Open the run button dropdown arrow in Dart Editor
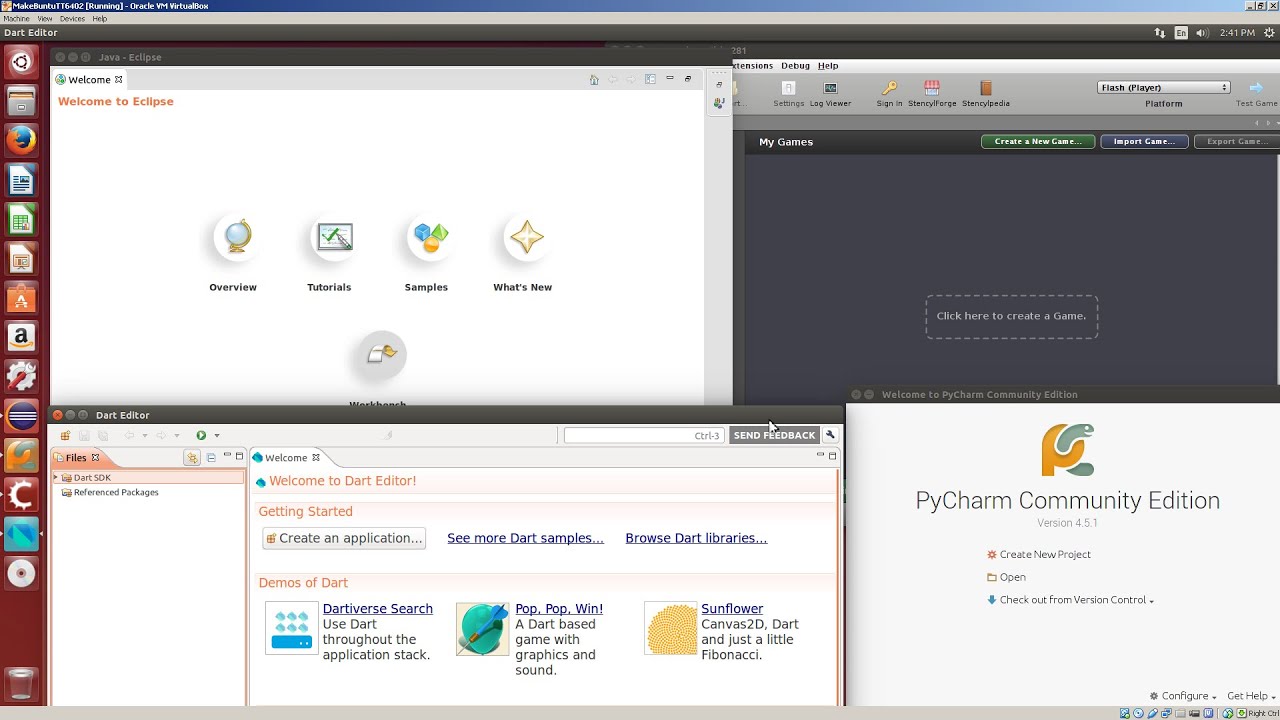This screenshot has width=1280, height=720. [217, 436]
